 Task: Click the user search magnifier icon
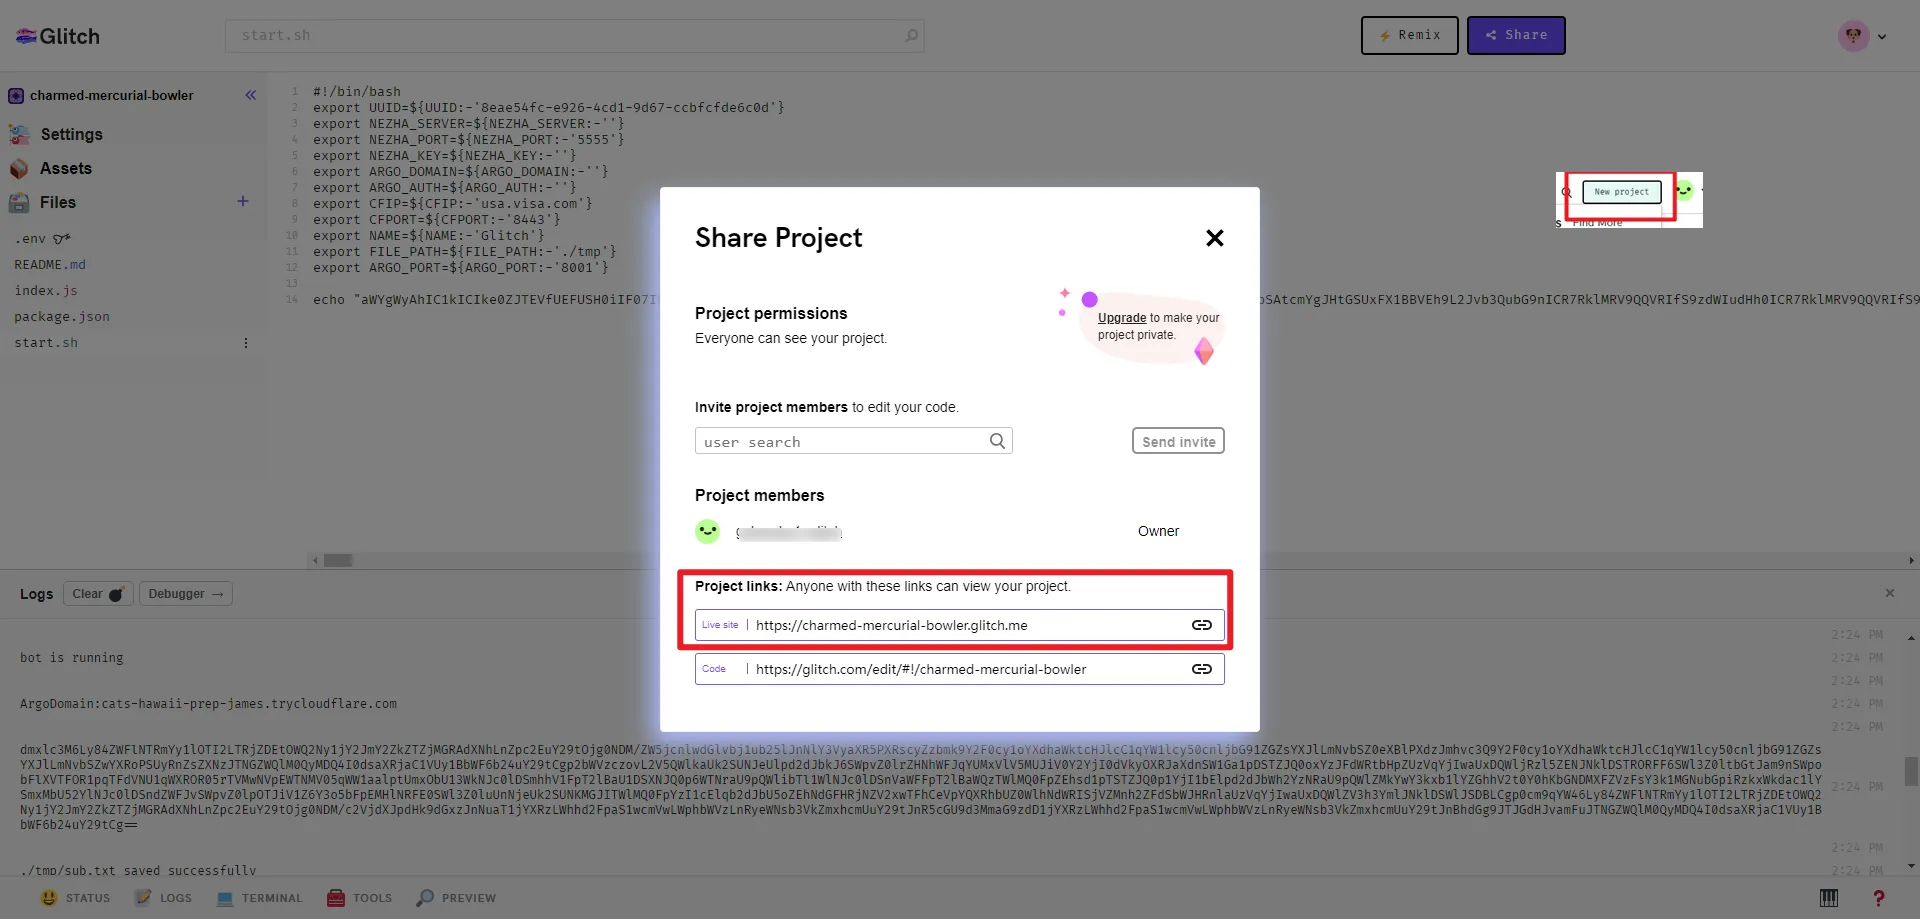click(x=997, y=441)
